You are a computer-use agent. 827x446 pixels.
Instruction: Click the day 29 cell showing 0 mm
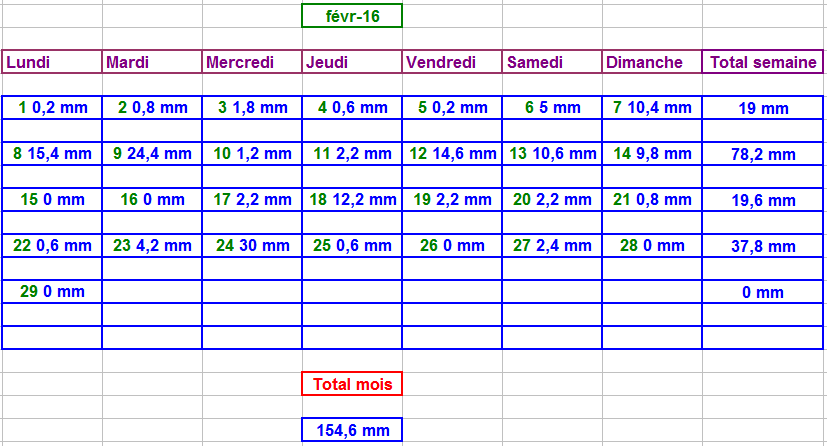point(52,292)
